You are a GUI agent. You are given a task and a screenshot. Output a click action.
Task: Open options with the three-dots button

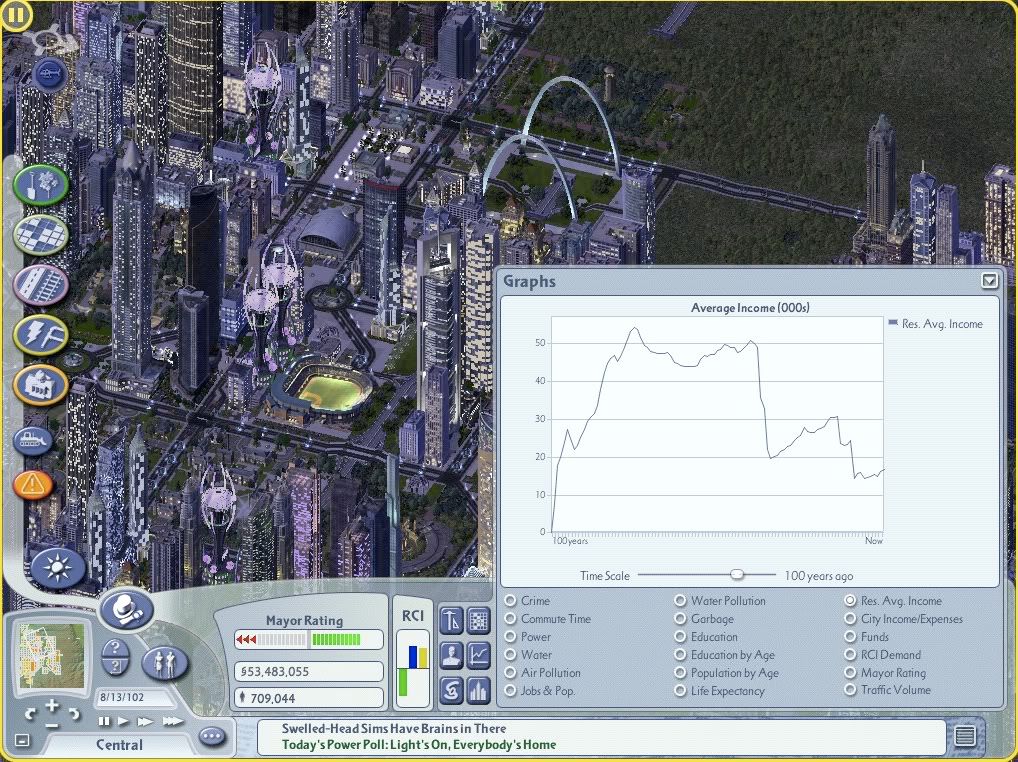click(x=212, y=737)
